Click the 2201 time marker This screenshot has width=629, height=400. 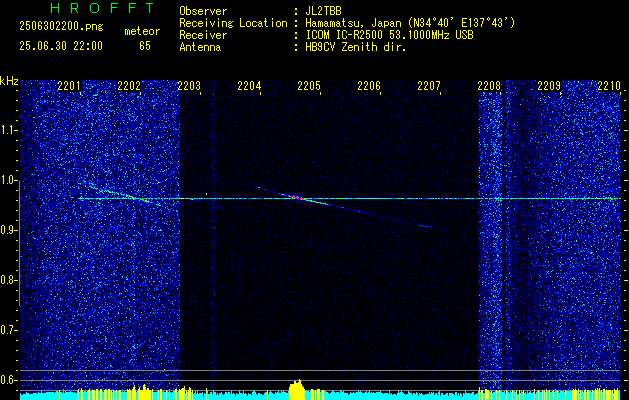point(69,86)
